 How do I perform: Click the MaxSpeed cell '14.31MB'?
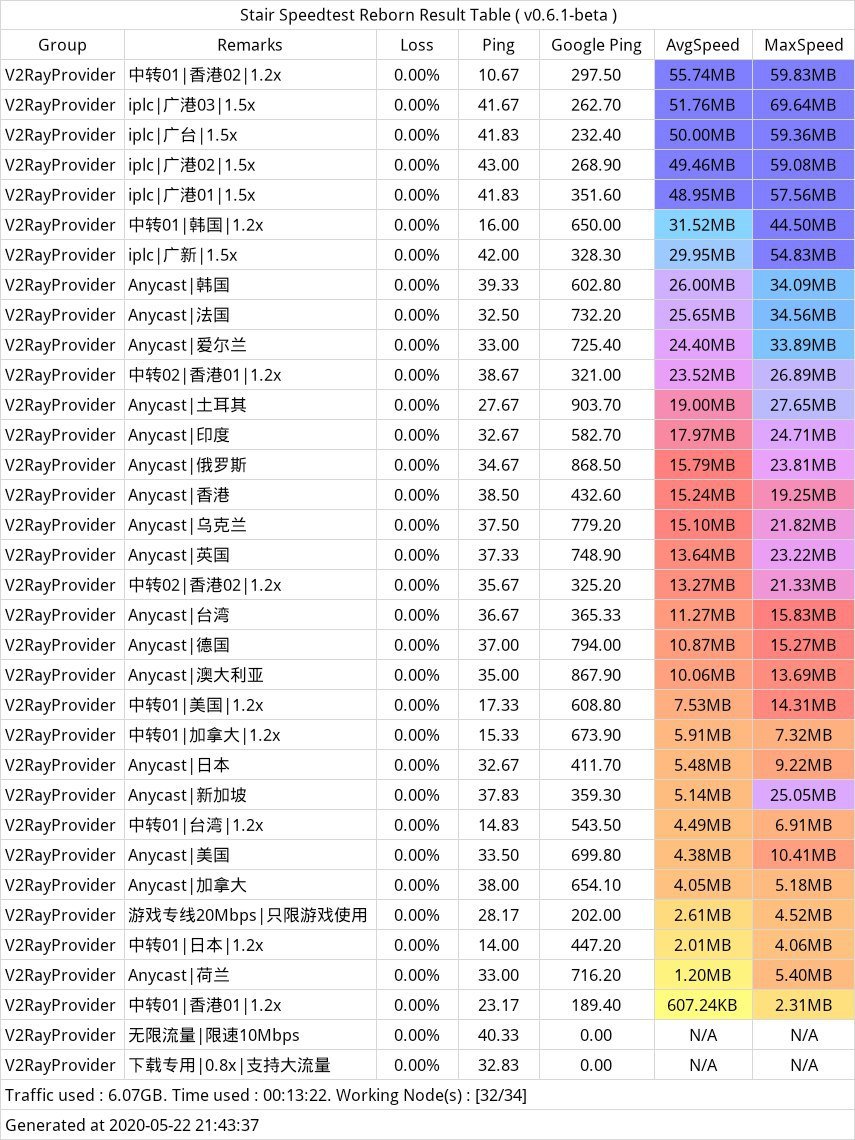tap(803, 705)
